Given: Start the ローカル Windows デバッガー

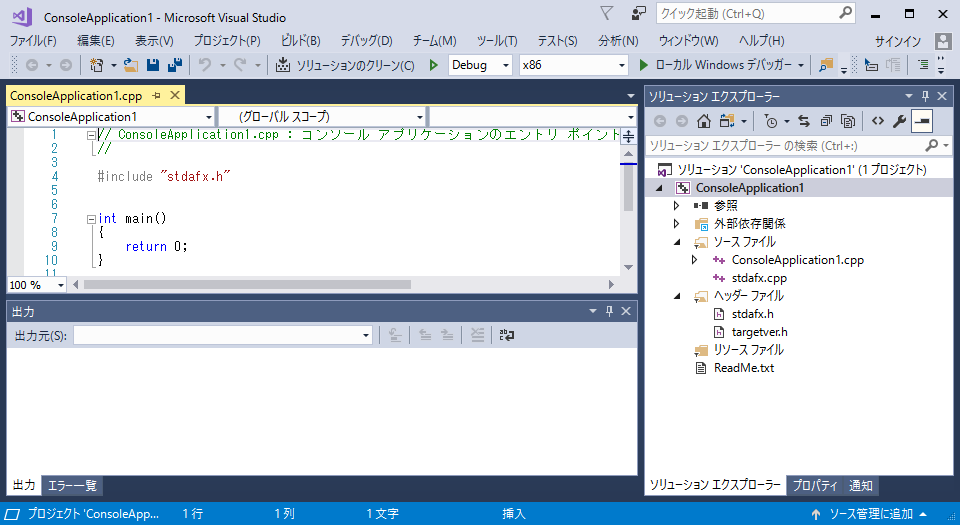Looking at the screenshot, I should [715, 65].
